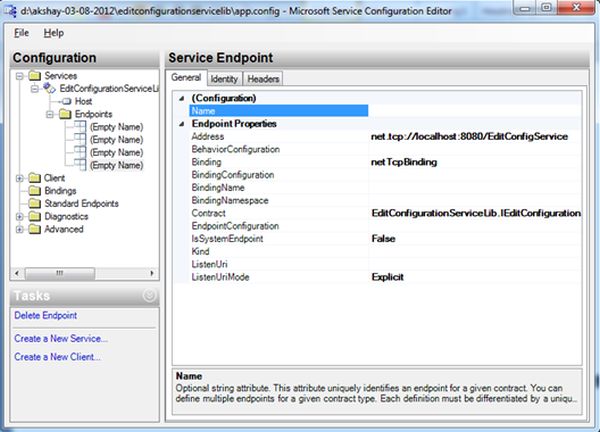The height and width of the screenshot is (432, 600).
Task: Switch to the Identity tab
Action: point(224,79)
